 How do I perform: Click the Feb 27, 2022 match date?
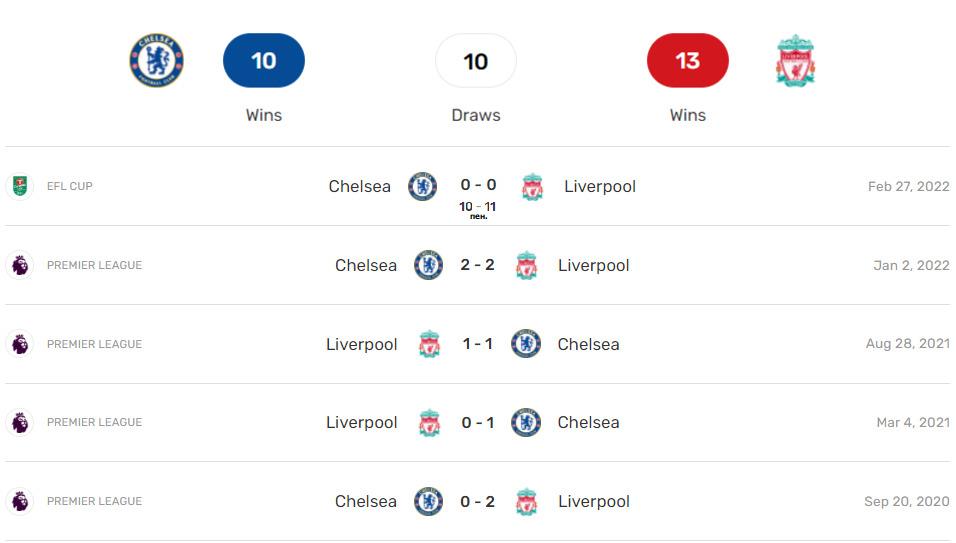click(908, 186)
